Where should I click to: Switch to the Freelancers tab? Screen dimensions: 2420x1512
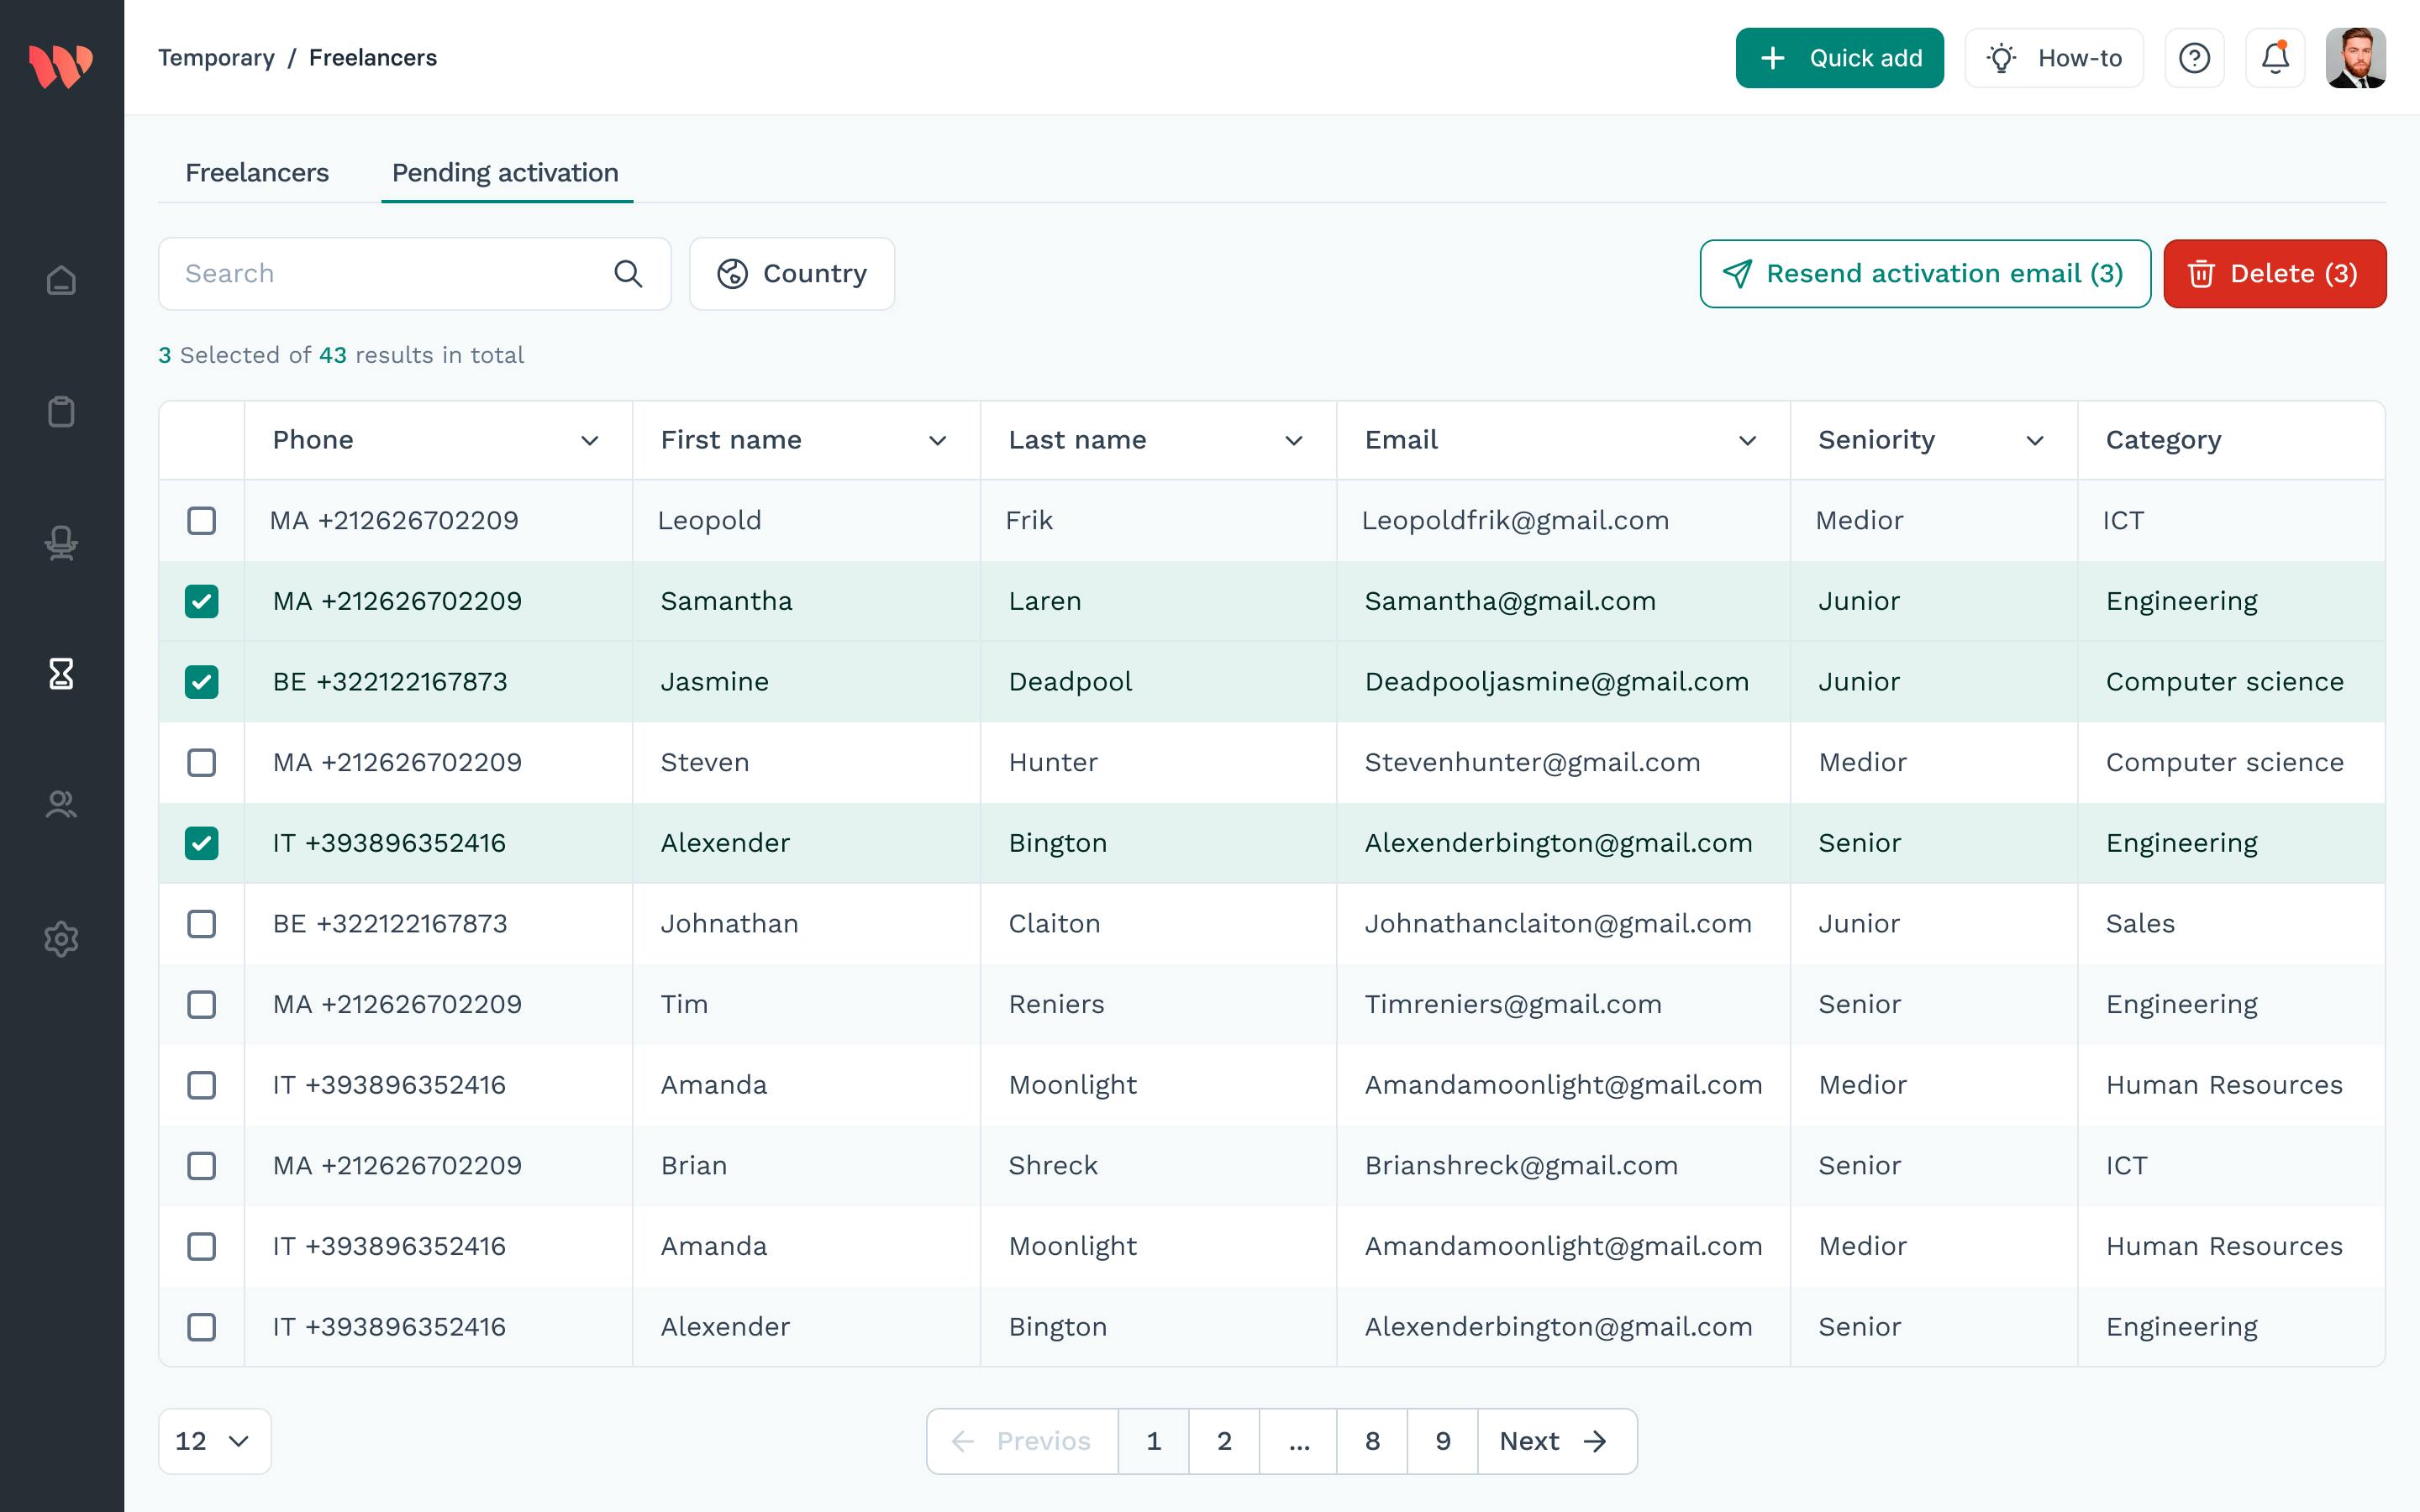tap(257, 173)
